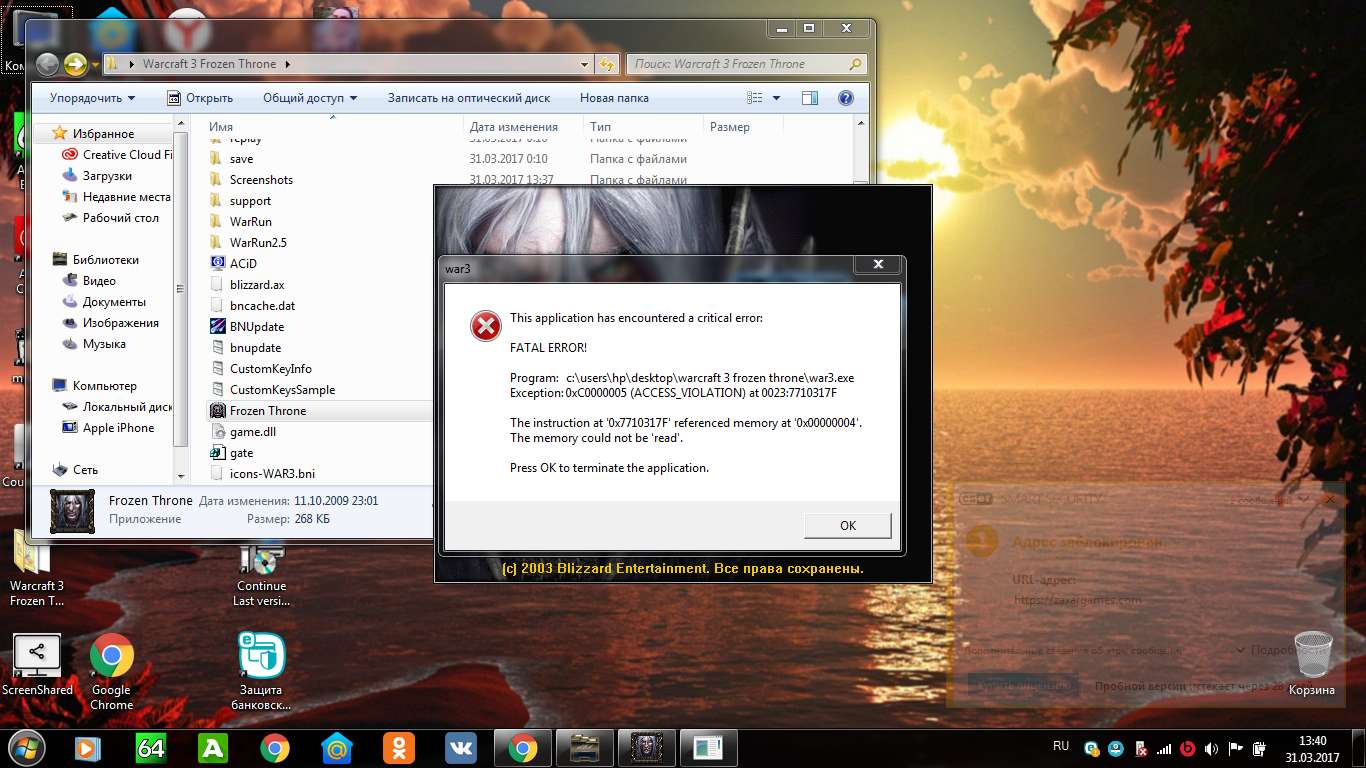1366x768 pixels.
Task: Click Купить лицензию in ESET popup
Action: (1023, 685)
